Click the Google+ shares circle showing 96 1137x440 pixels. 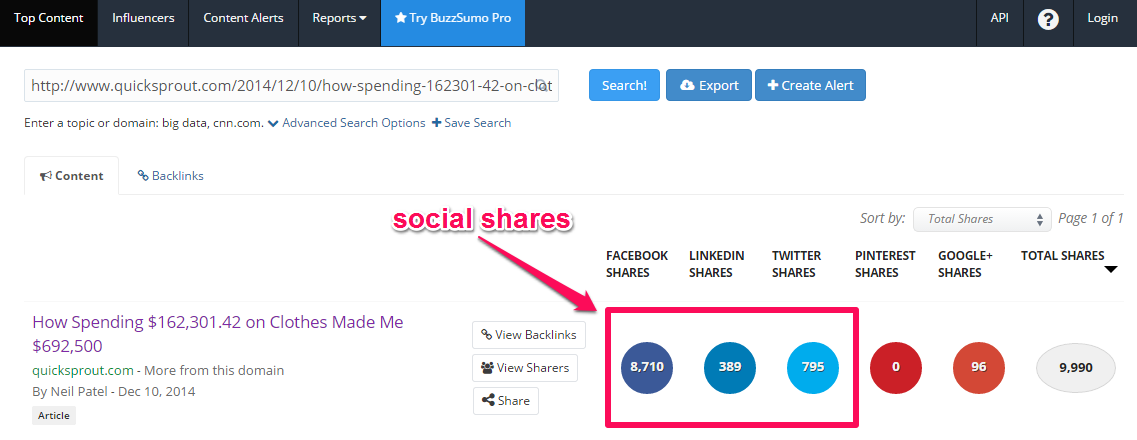click(x=979, y=367)
